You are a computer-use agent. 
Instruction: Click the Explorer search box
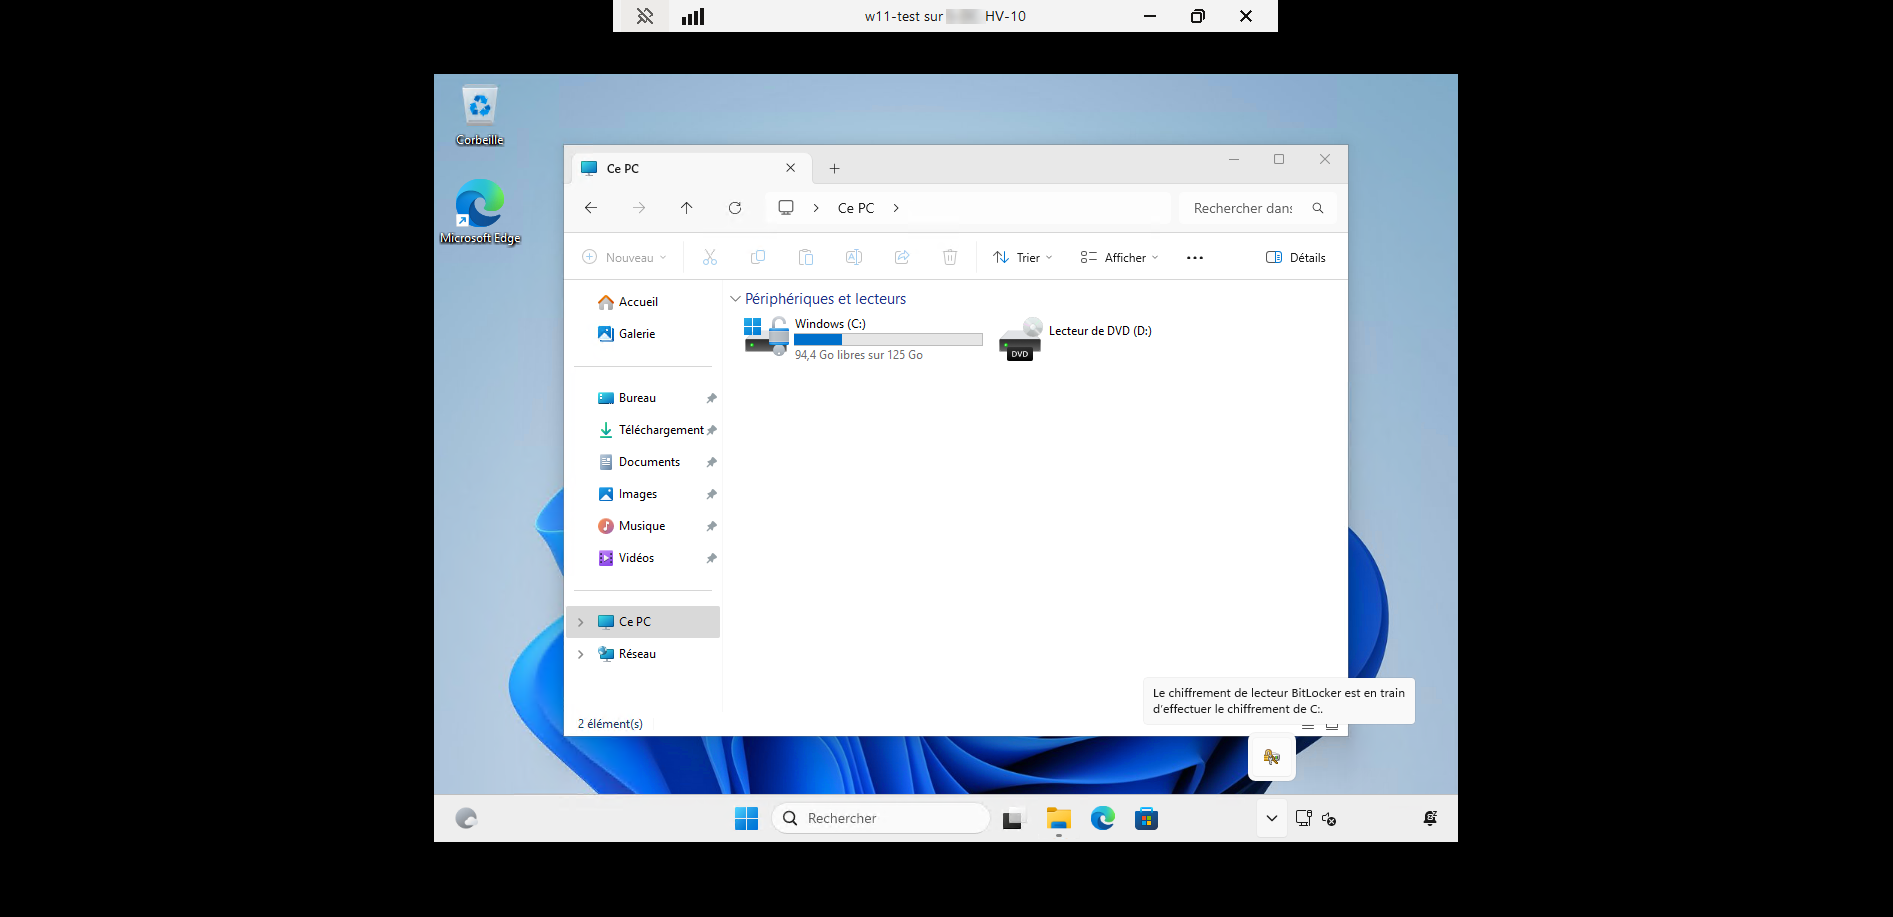point(1244,208)
